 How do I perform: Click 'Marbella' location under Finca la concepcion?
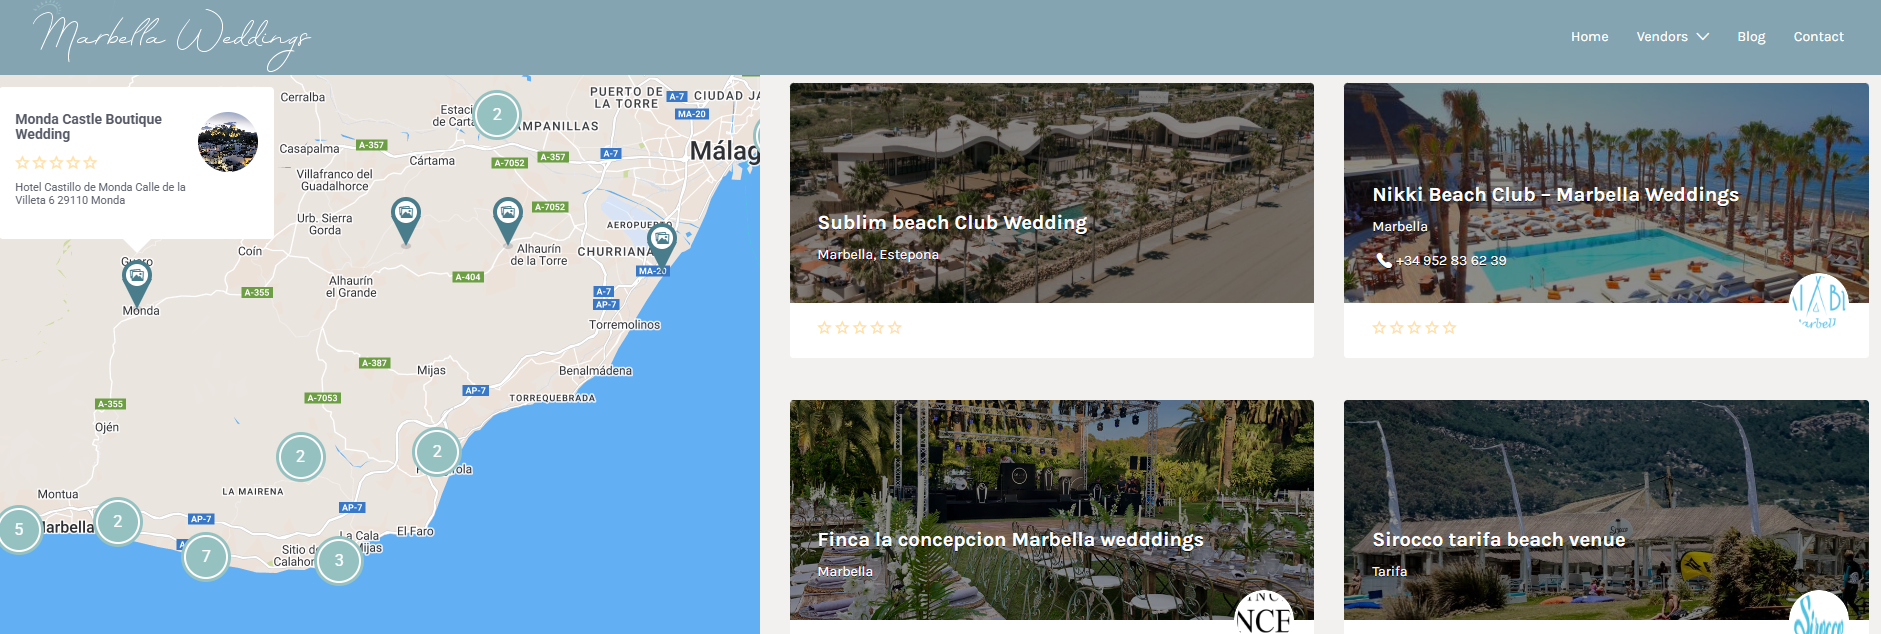845,571
